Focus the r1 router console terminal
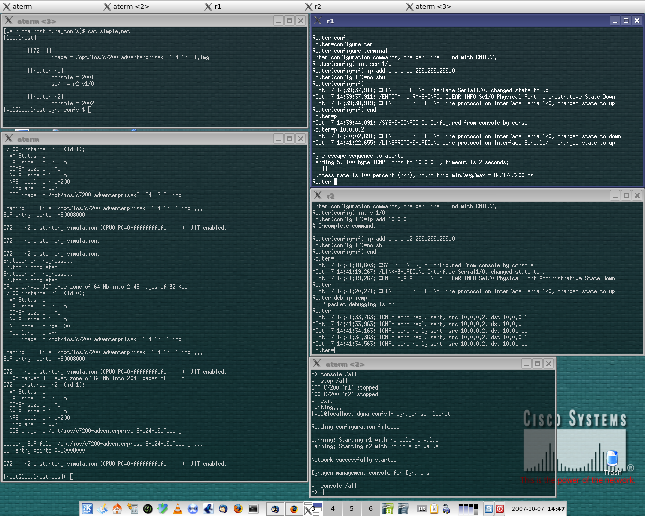 [x=477, y=107]
